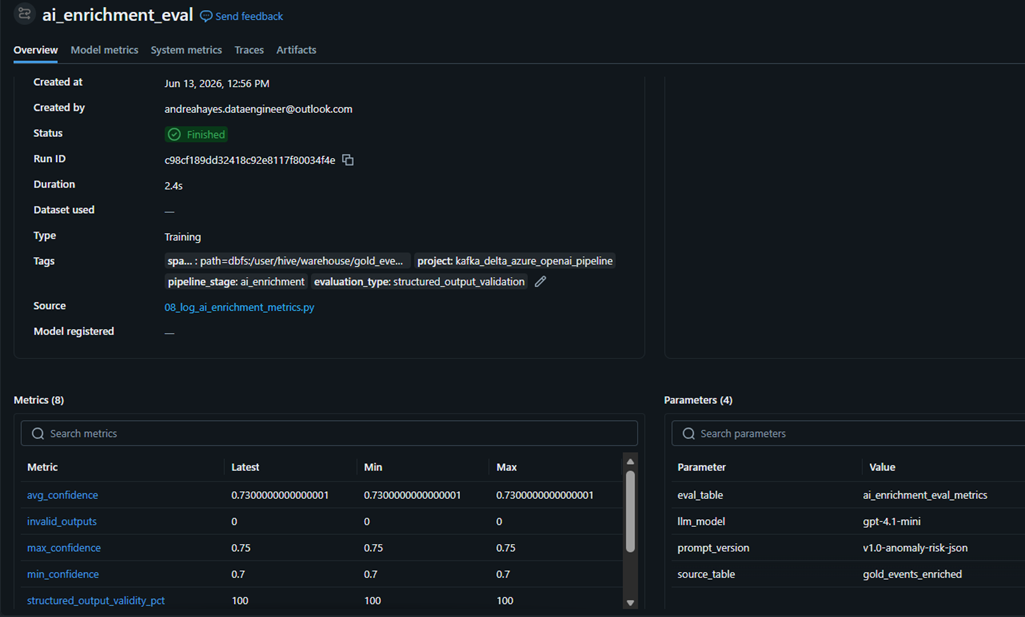Open the invalid_outputs metric link

pyautogui.click(x=62, y=522)
